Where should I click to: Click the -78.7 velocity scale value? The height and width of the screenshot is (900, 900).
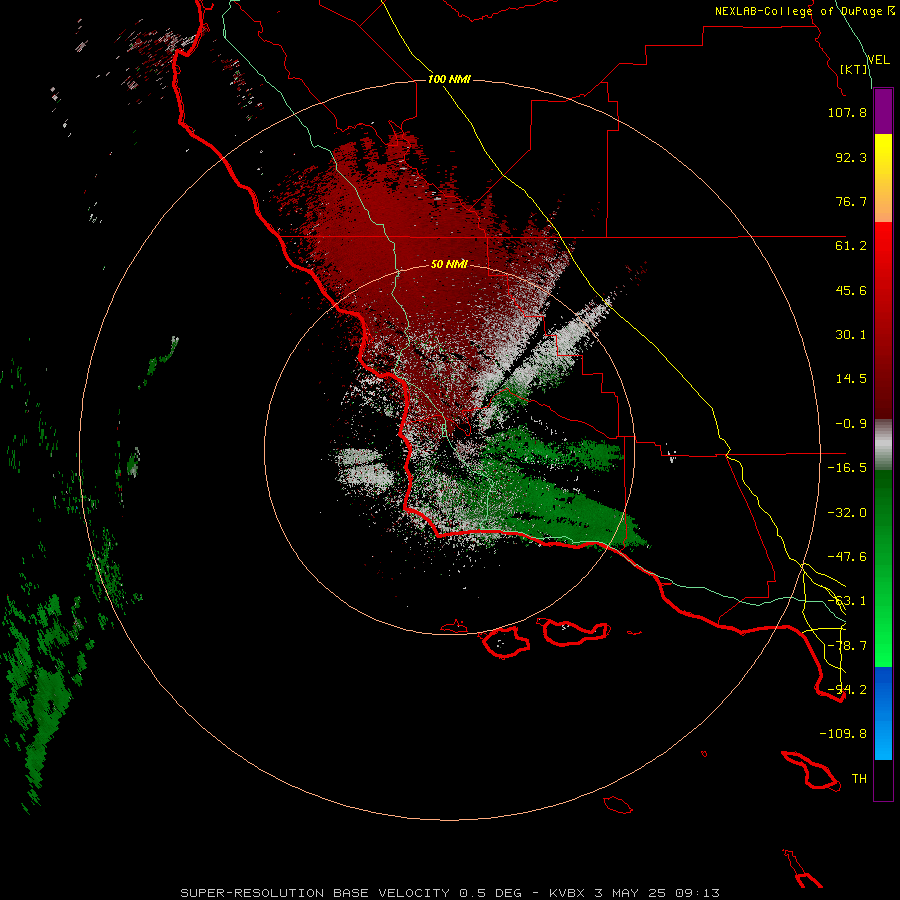point(847,646)
